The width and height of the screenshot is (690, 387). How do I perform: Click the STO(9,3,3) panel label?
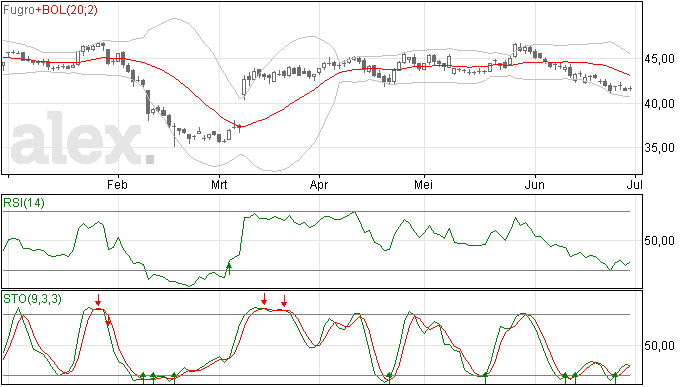(x=32, y=299)
